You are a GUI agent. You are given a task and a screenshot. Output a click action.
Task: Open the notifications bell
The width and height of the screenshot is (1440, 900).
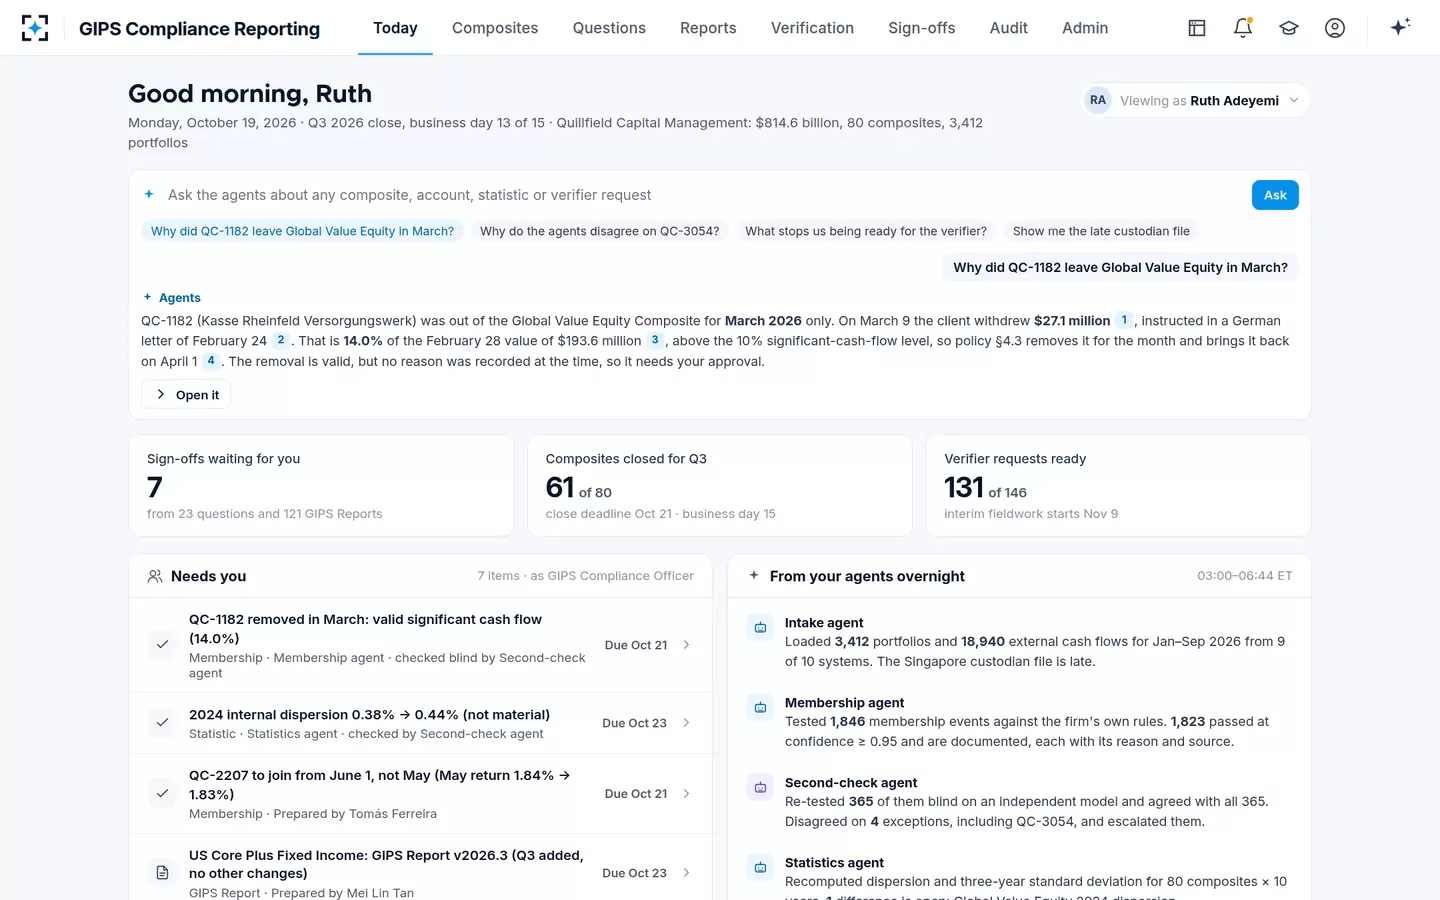click(1243, 28)
